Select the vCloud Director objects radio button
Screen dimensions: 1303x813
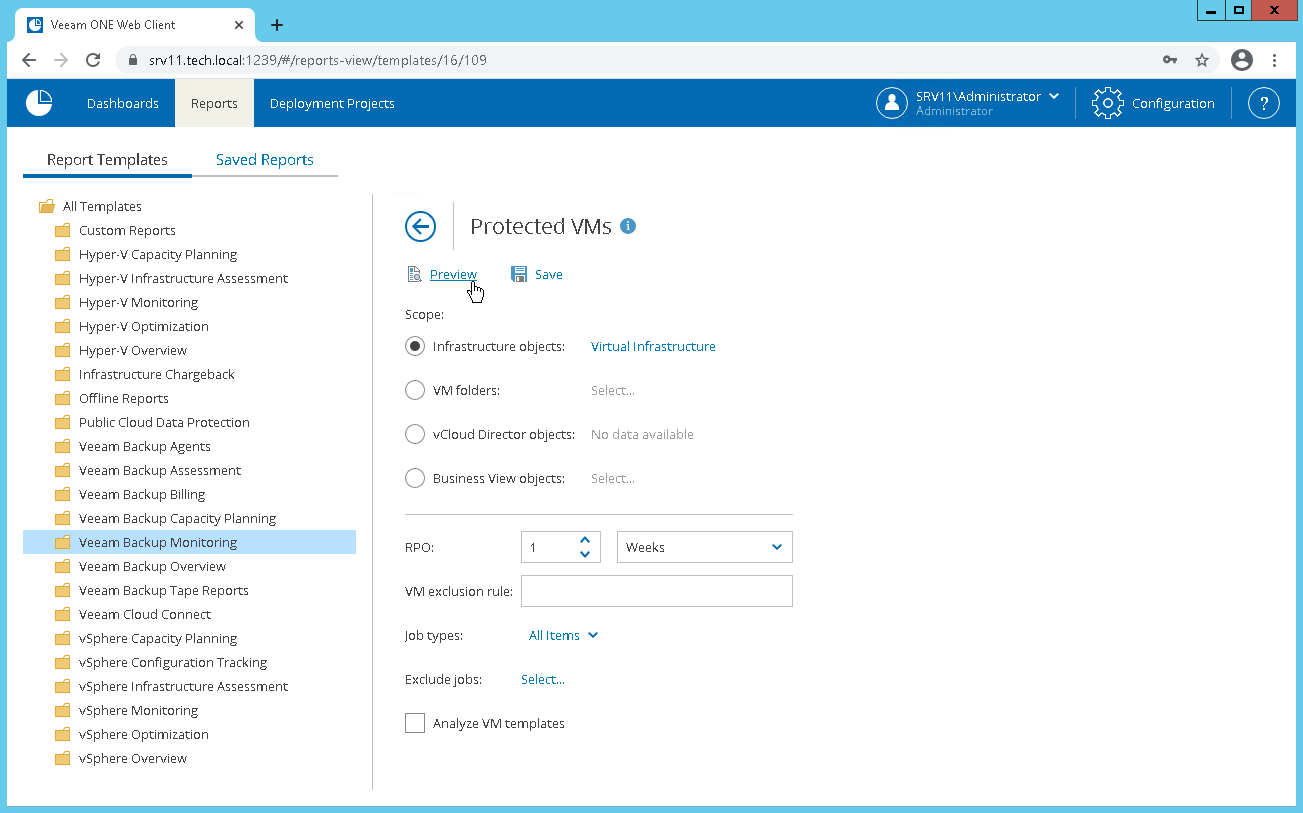click(x=415, y=434)
